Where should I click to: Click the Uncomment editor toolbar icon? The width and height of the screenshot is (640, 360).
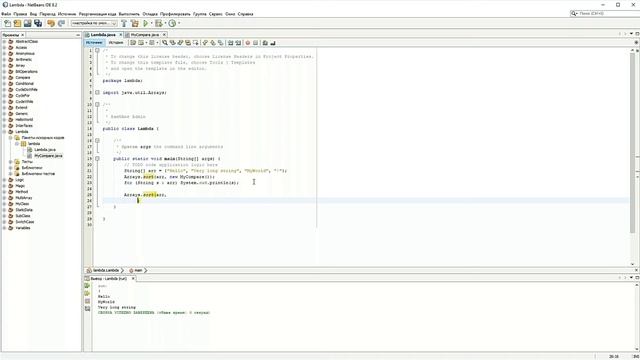point(273,42)
